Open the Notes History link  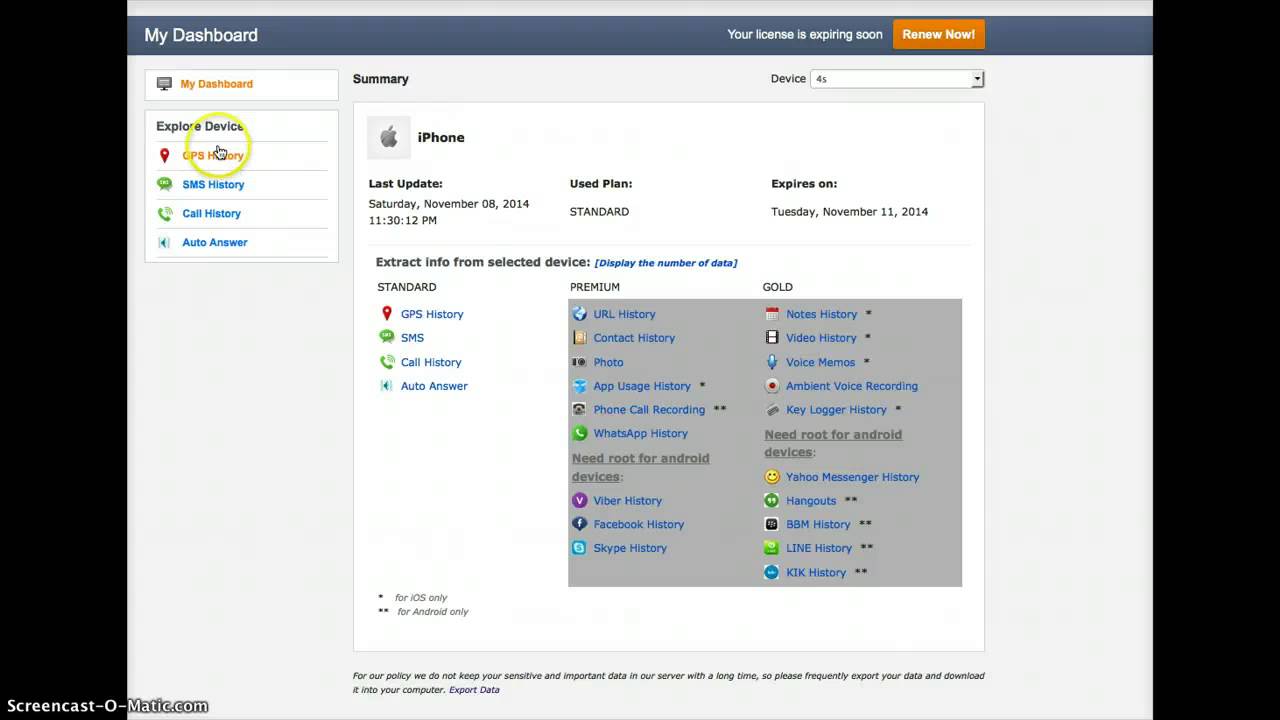pyautogui.click(x=821, y=314)
